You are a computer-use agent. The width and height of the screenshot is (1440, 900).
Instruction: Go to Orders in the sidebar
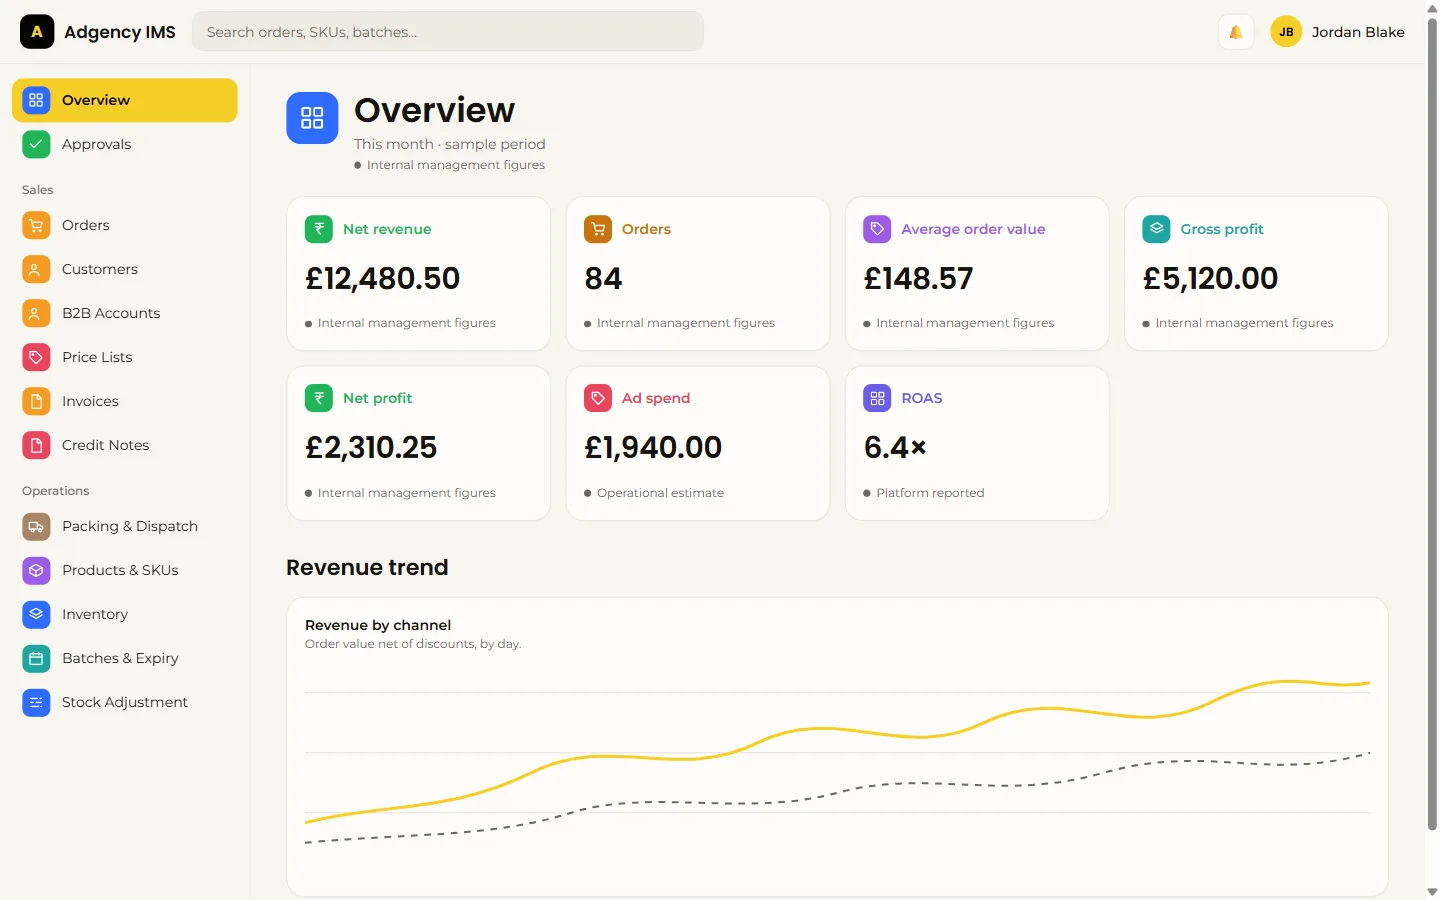(125, 226)
